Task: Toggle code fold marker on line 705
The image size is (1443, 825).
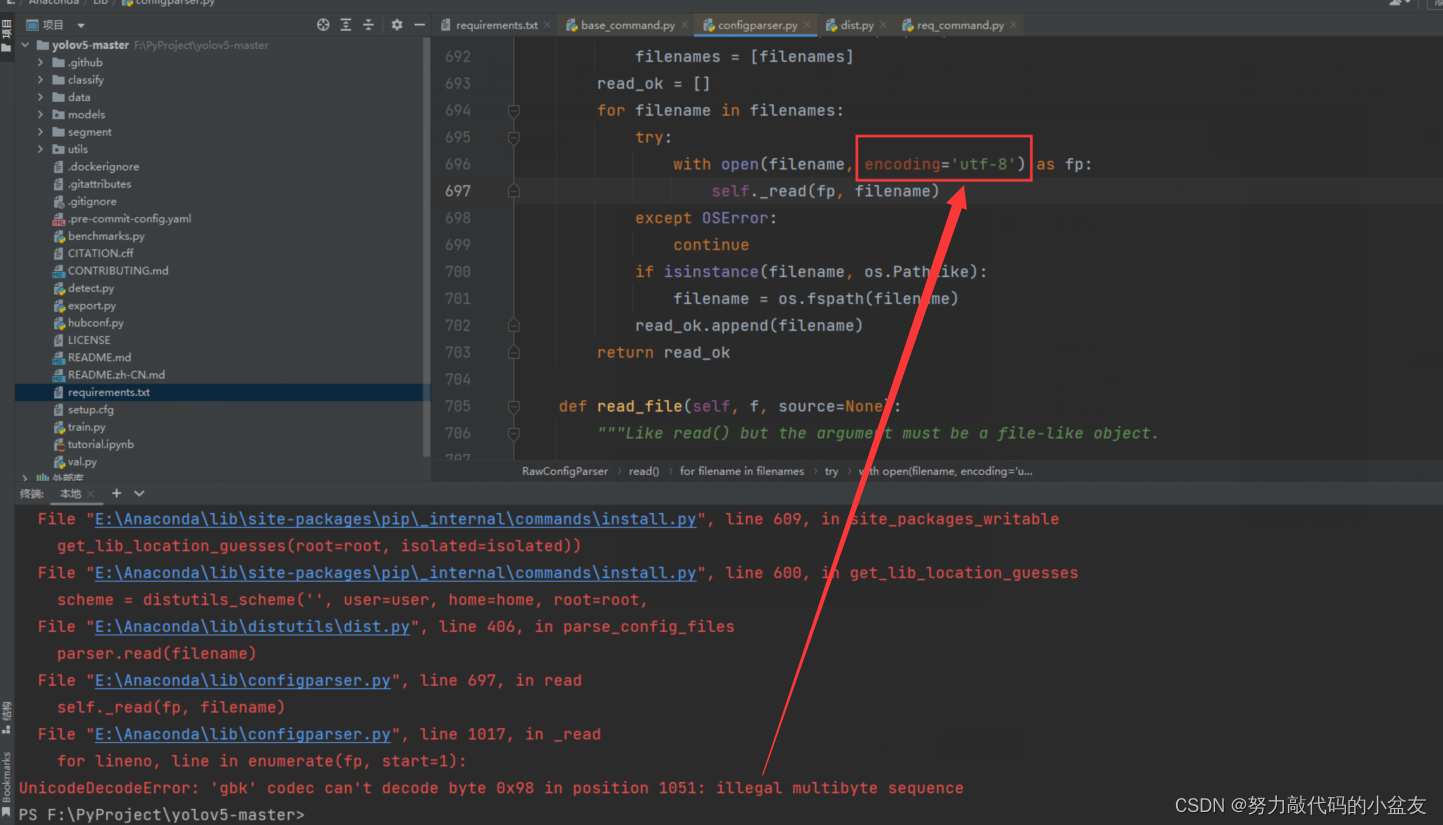Action: (514, 406)
